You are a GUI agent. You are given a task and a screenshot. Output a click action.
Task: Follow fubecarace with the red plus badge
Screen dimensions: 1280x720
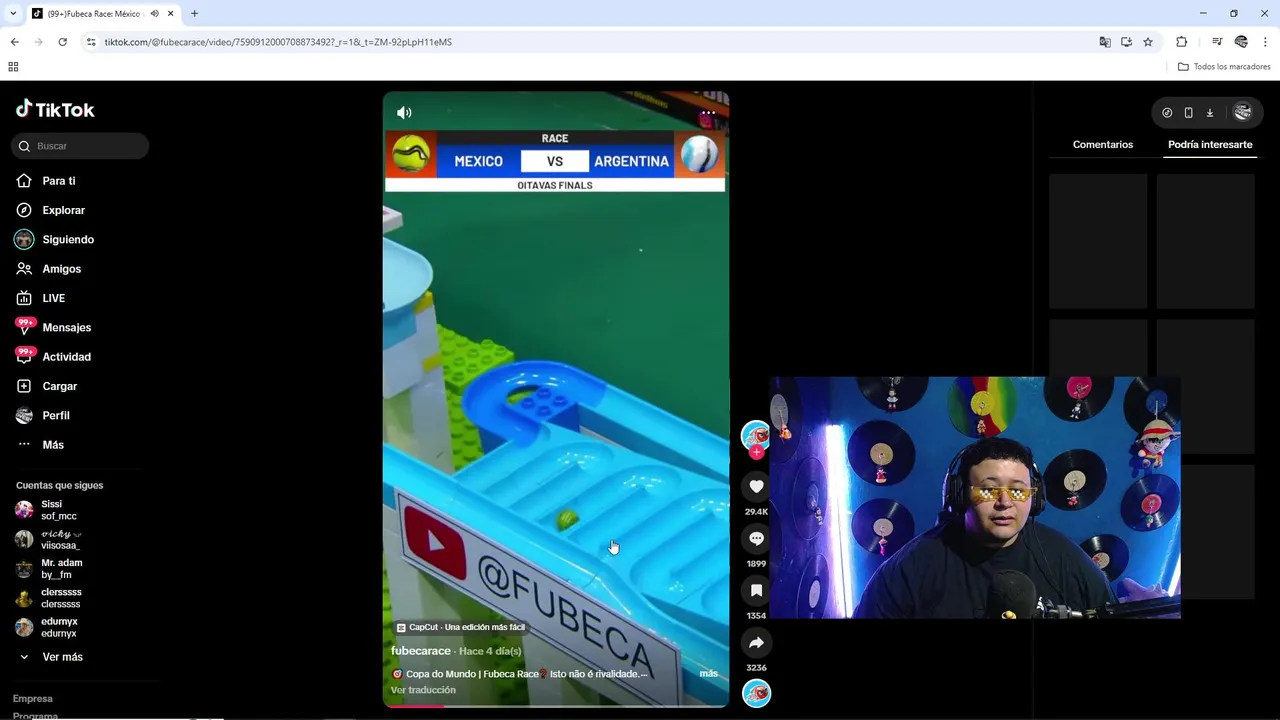click(757, 452)
